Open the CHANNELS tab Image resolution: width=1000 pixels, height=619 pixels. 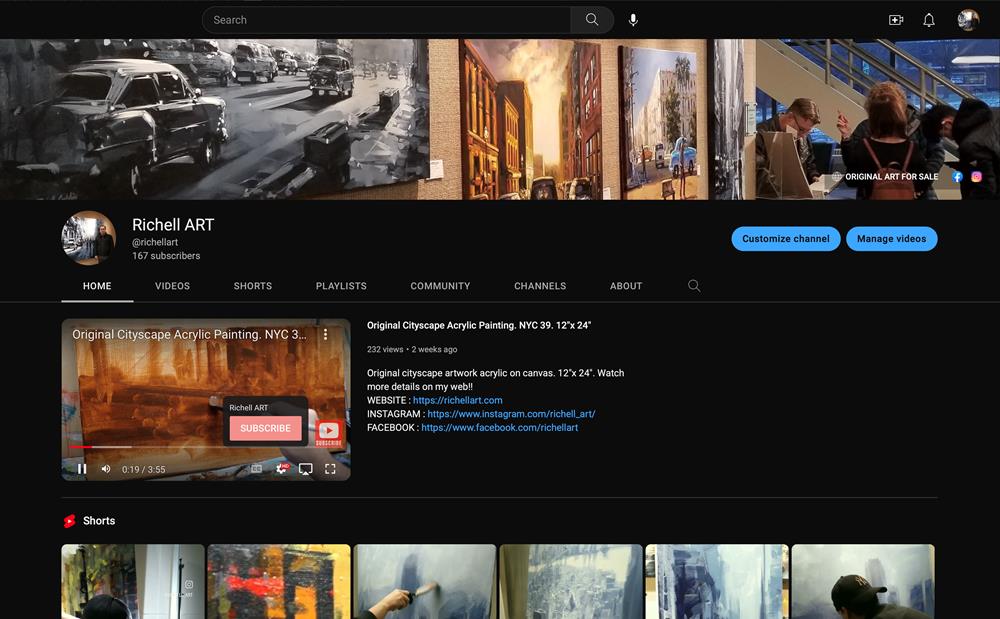pyautogui.click(x=540, y=286)
